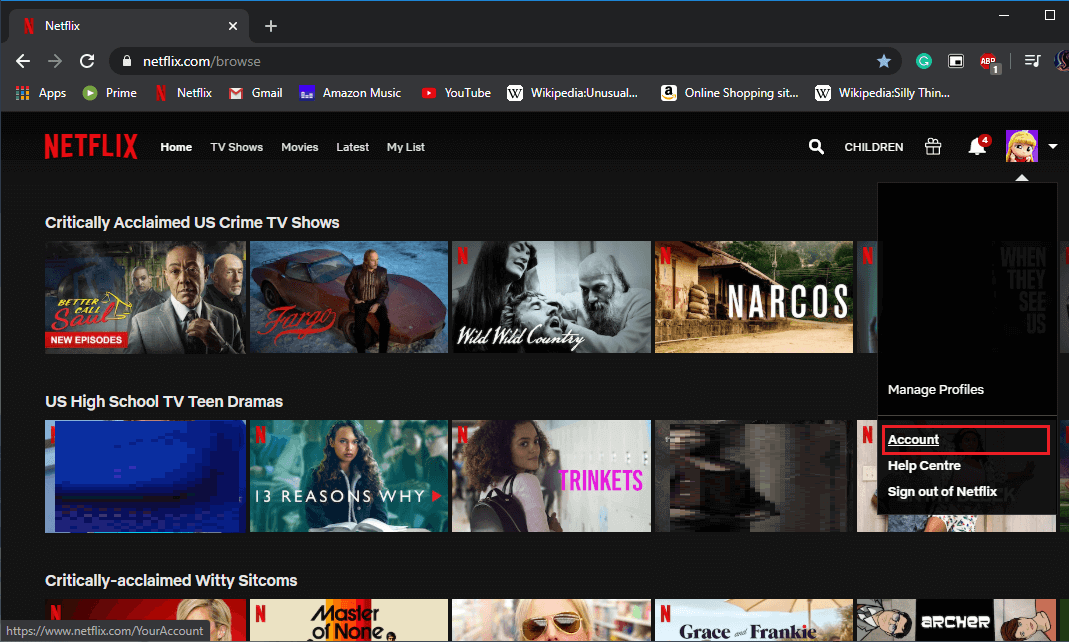
Task: Open the Master of None thumbnail
Action: click(349, 620)
